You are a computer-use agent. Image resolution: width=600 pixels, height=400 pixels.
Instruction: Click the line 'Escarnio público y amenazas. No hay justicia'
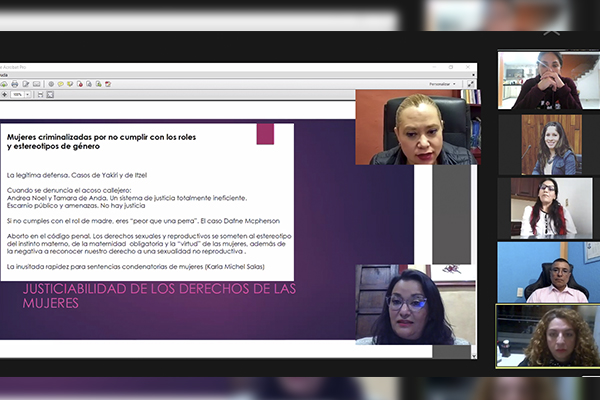click(76, 206)
